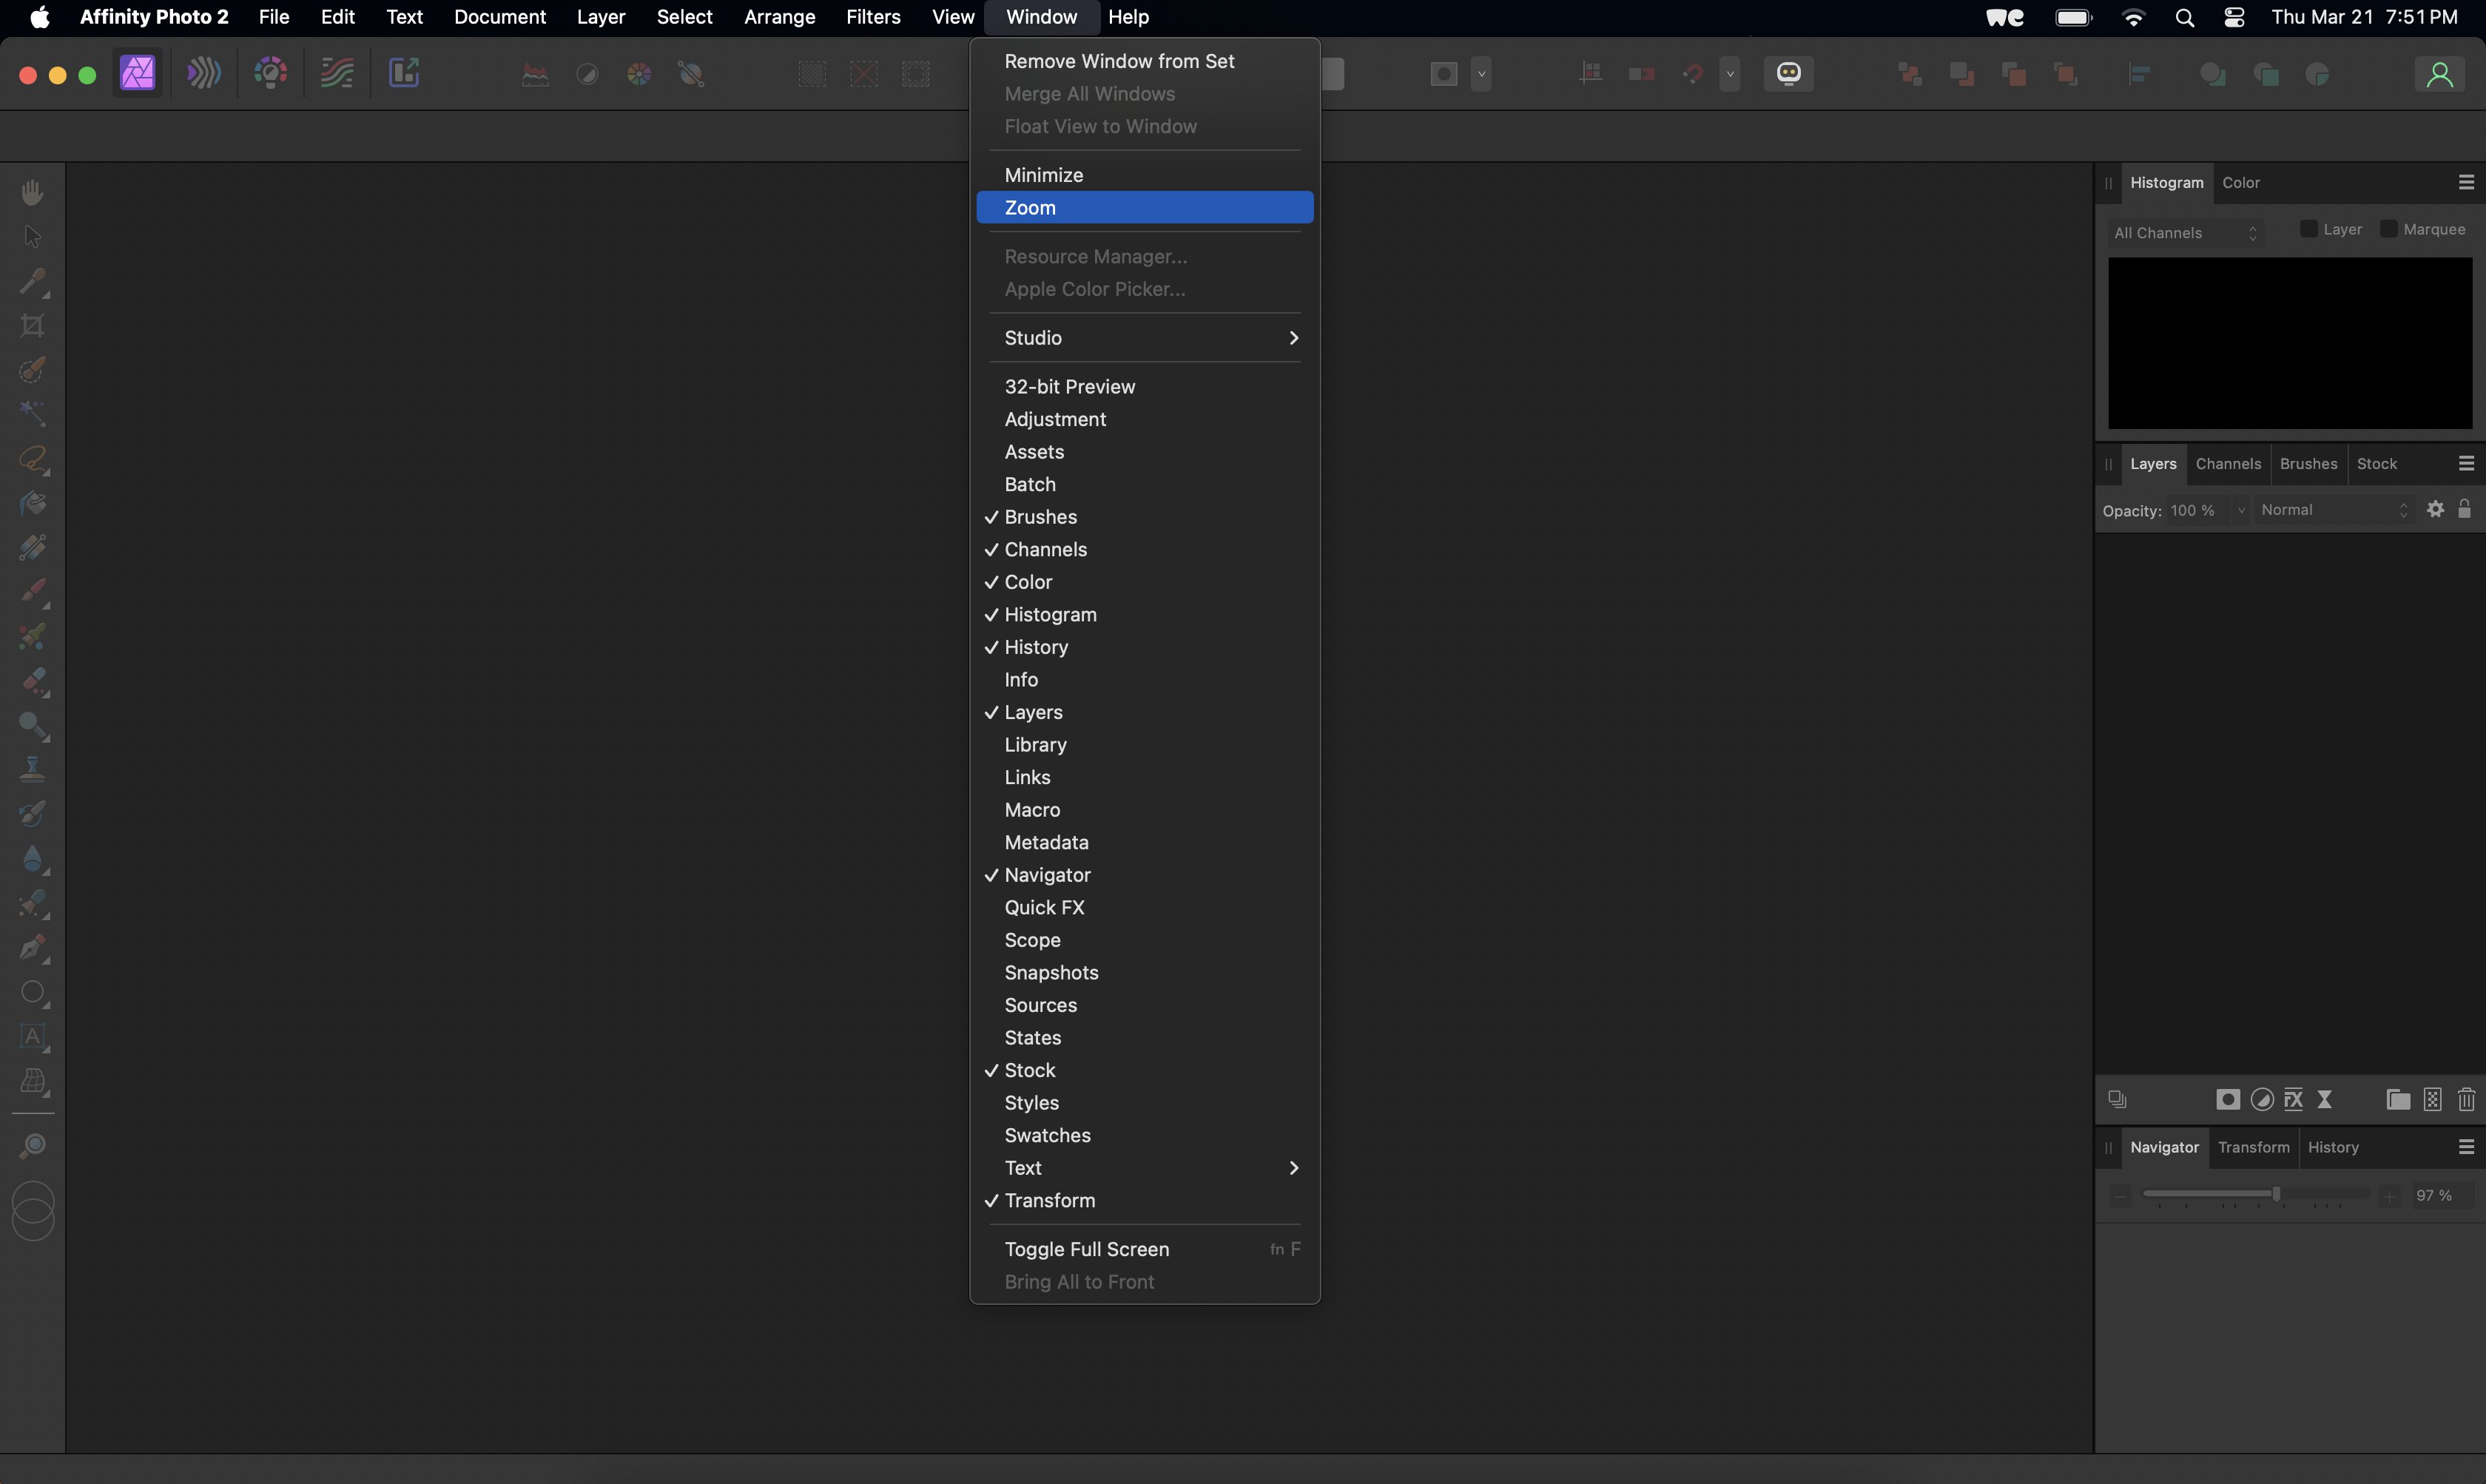This screenshot has height=1484, width=2486.
Task: Switch to the Channels tab
Action: 2228,464
